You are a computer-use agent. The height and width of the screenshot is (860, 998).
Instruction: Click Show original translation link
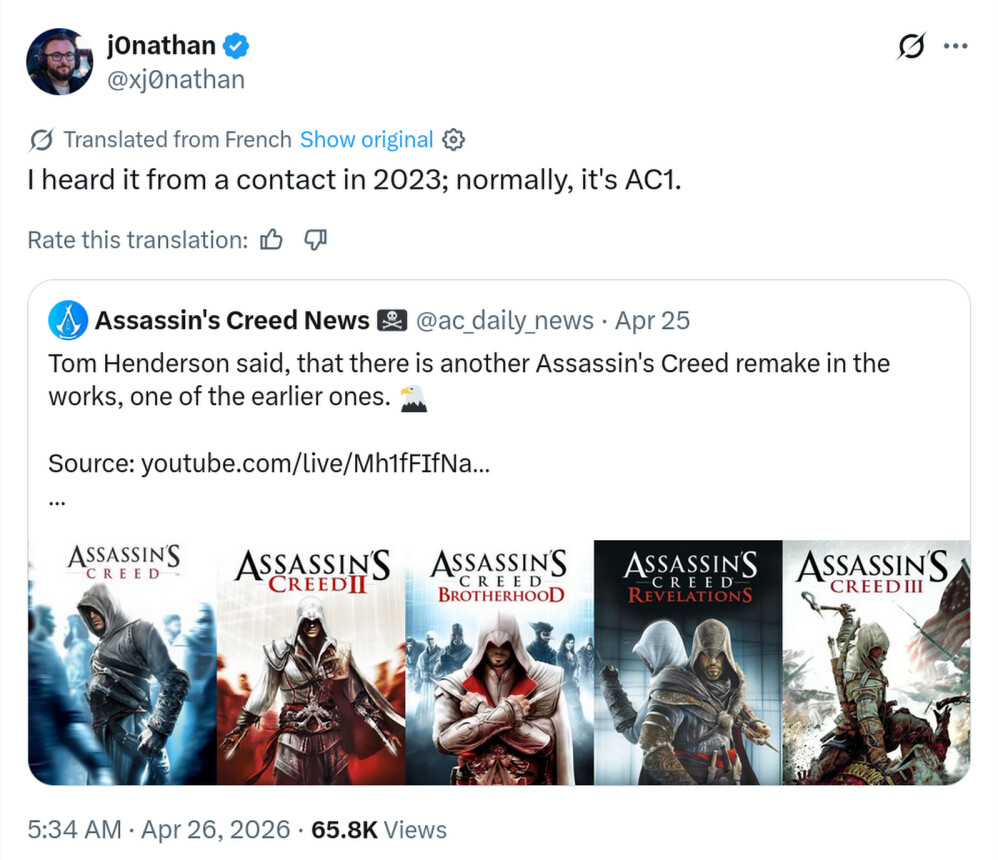366,140
